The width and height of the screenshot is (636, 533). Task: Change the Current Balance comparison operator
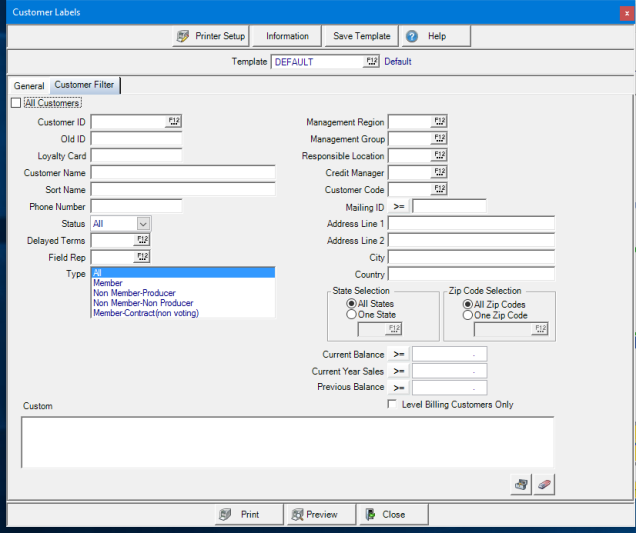[399, 354]
